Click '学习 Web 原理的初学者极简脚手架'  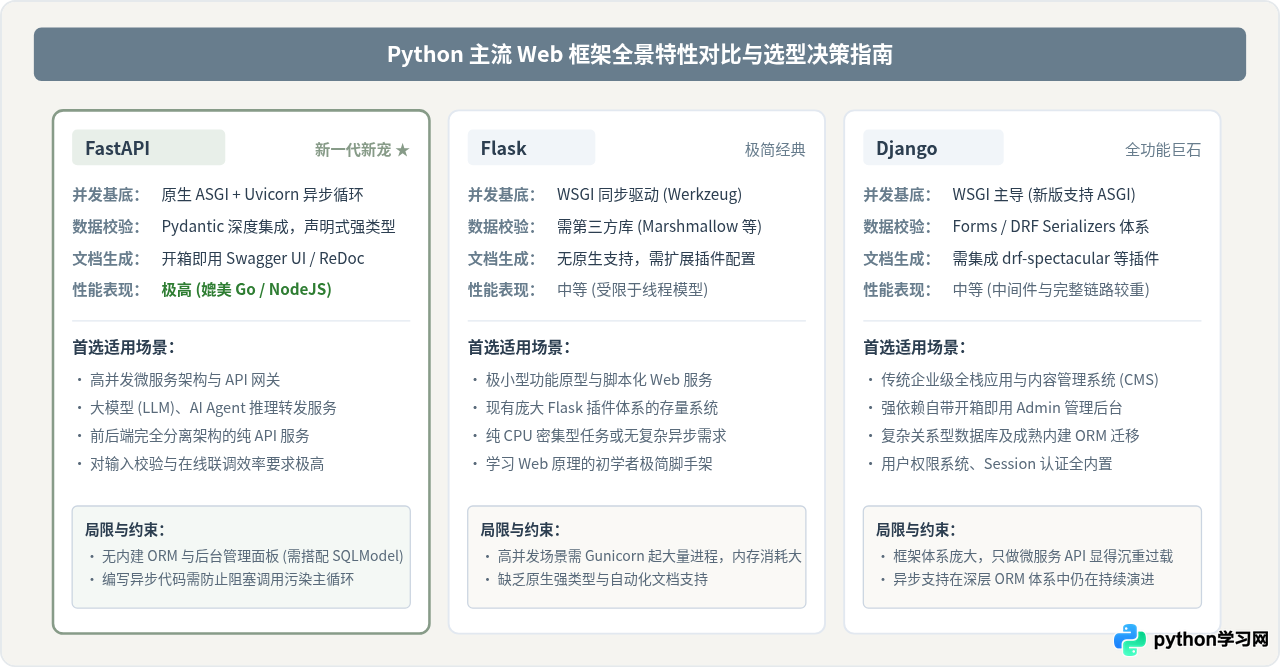pos(599,464)
